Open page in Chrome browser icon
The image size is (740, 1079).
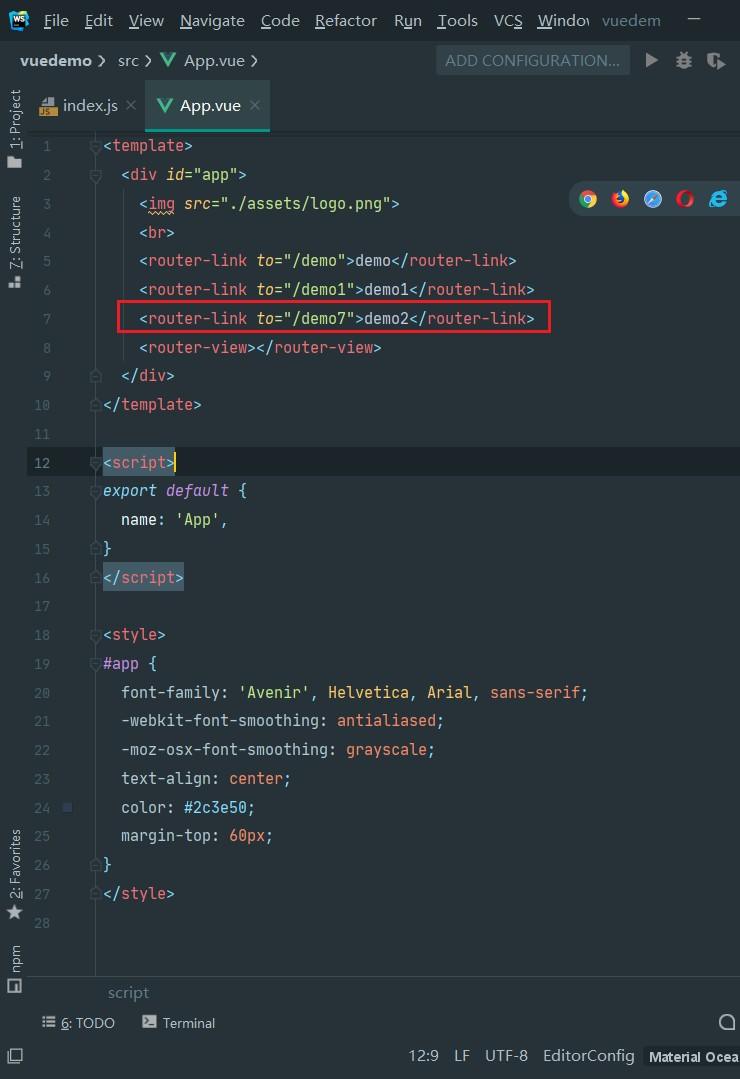pos(588,200)
